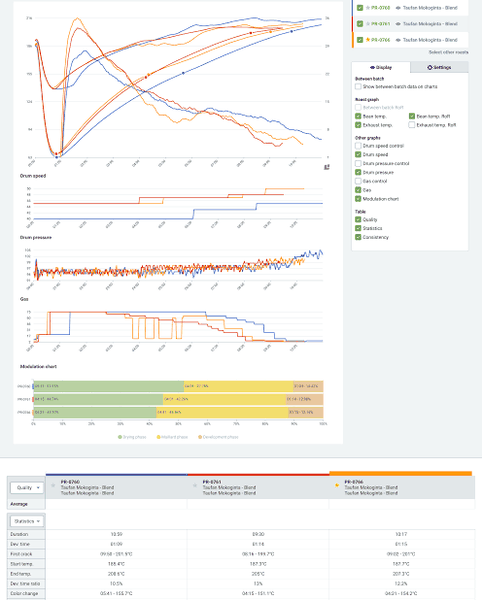Click the Maillard phase legend item

[172, 437]
